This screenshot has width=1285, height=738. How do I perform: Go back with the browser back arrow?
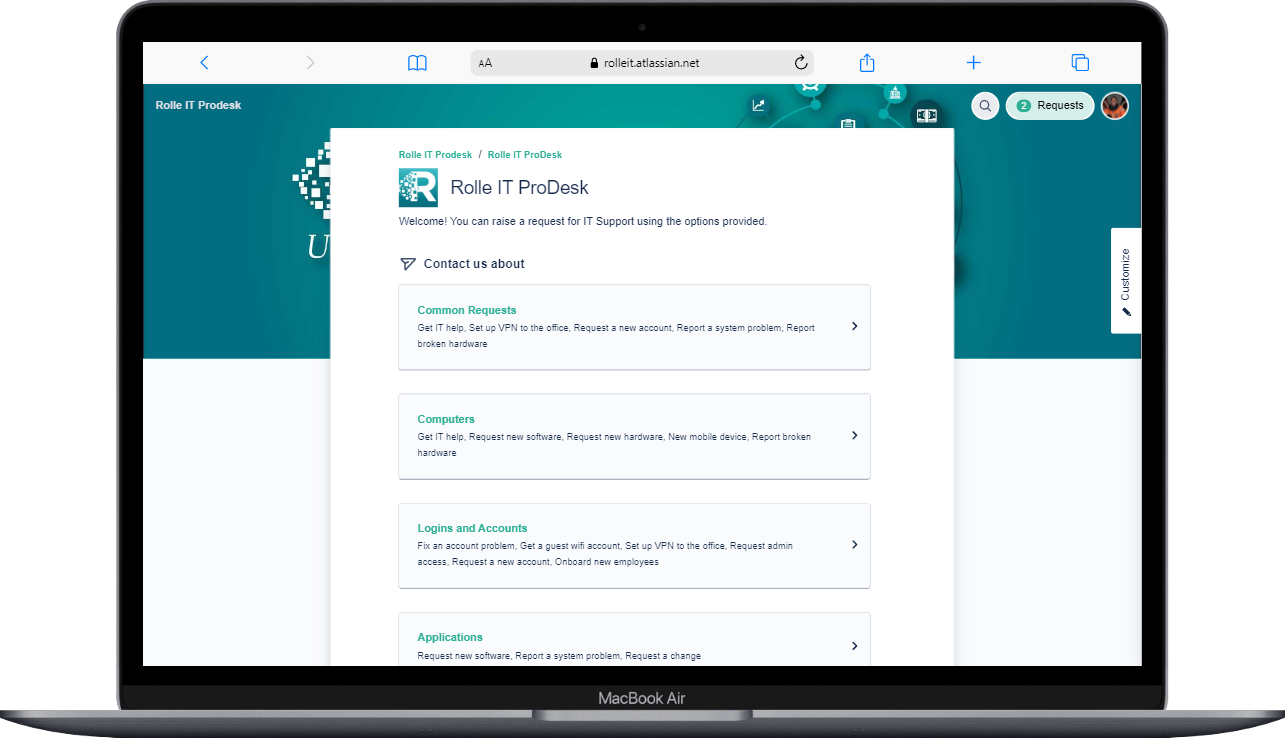(x=204, y=62)
